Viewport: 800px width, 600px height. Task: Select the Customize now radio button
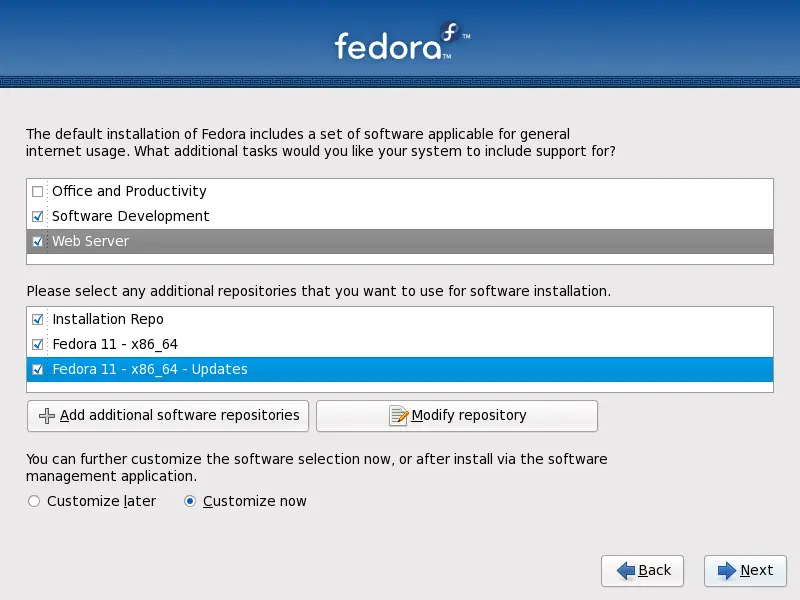coord(190,501)
